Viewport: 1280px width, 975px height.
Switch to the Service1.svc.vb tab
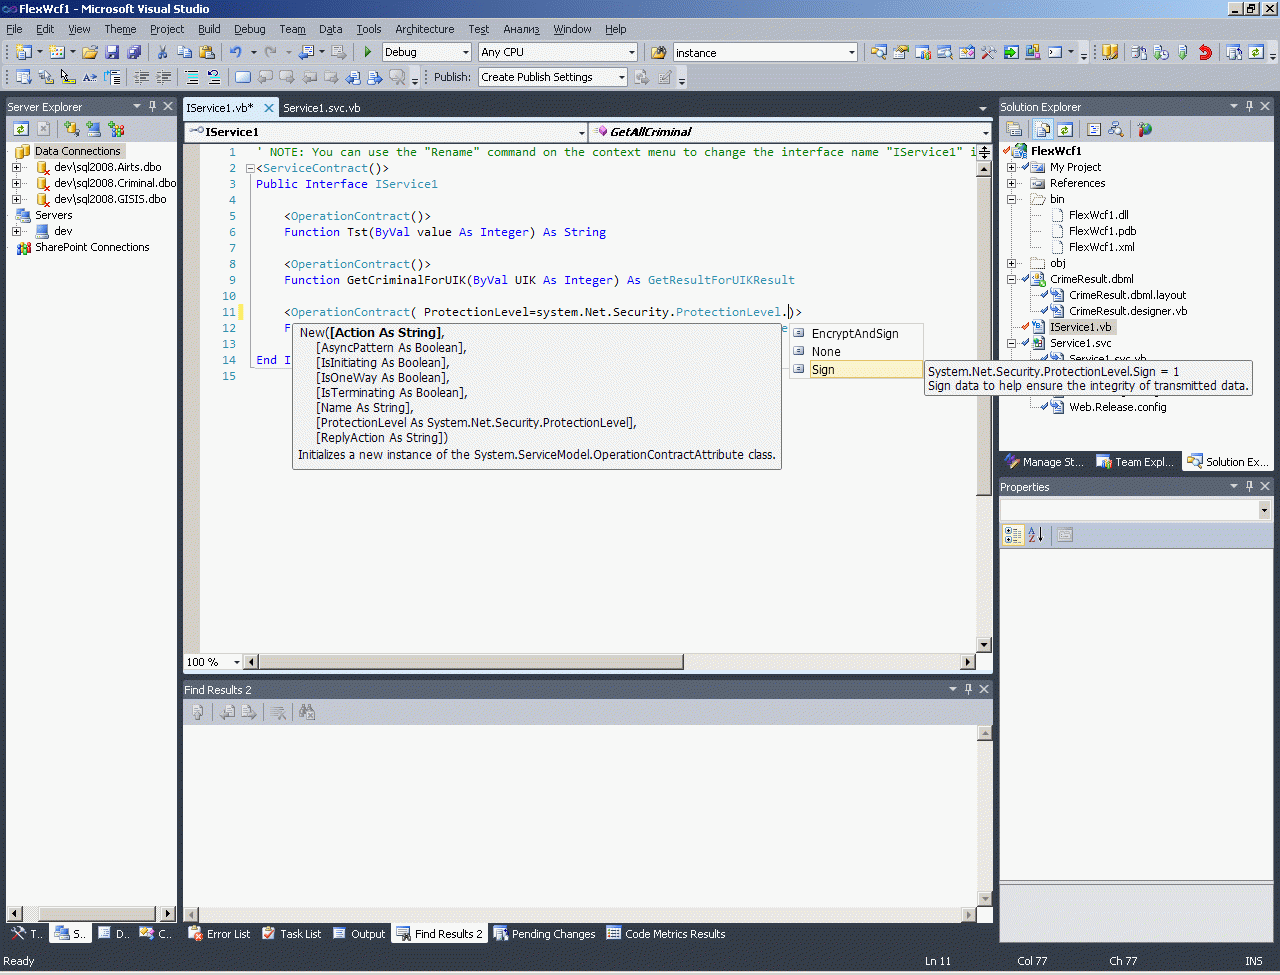click(x=321, y=108)
